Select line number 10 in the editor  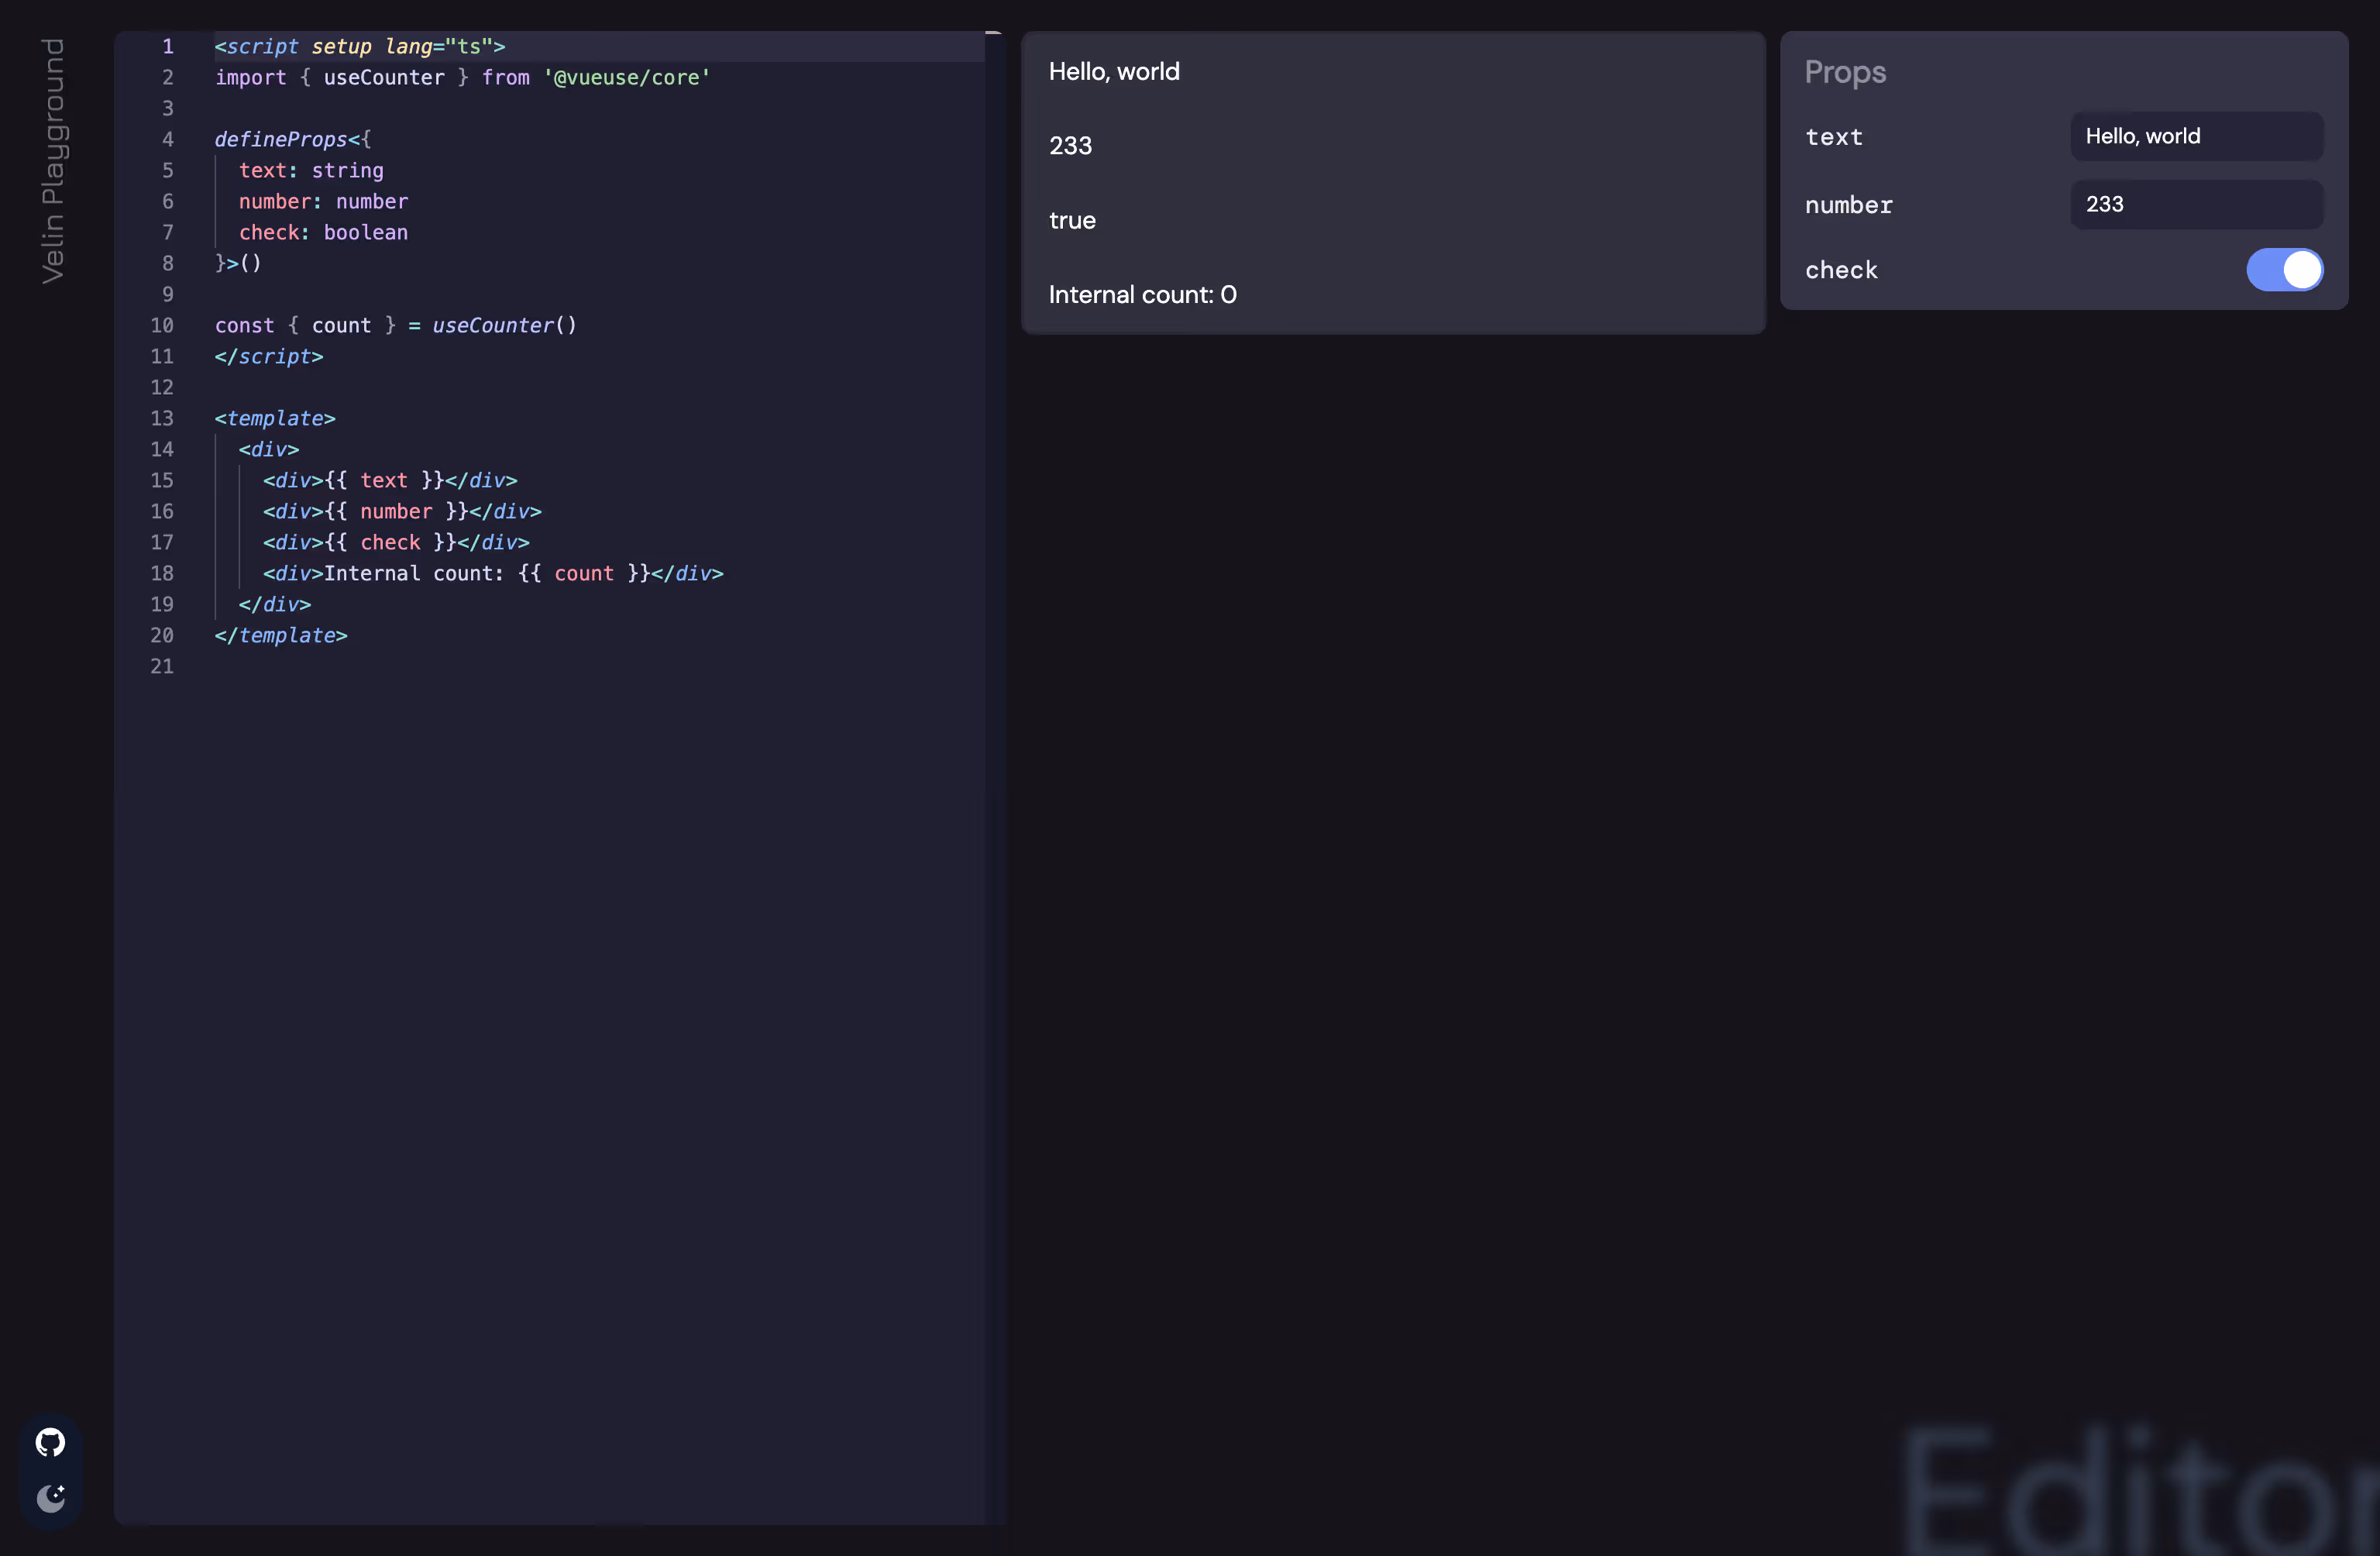(163, 325)
